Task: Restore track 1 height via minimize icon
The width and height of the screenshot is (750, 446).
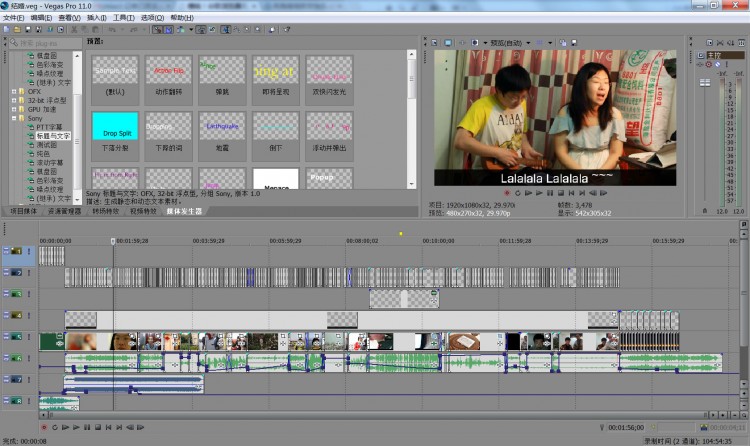Action: (6, 250)
